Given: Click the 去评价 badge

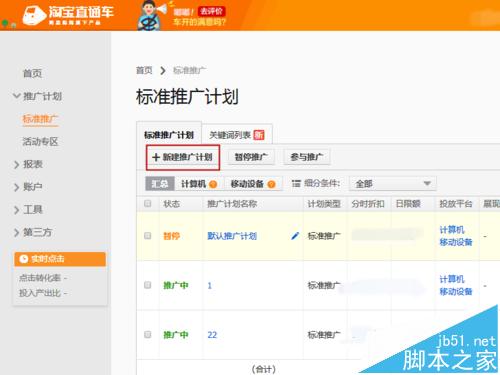Looking at the screenshot, I should tap(212, 11).
